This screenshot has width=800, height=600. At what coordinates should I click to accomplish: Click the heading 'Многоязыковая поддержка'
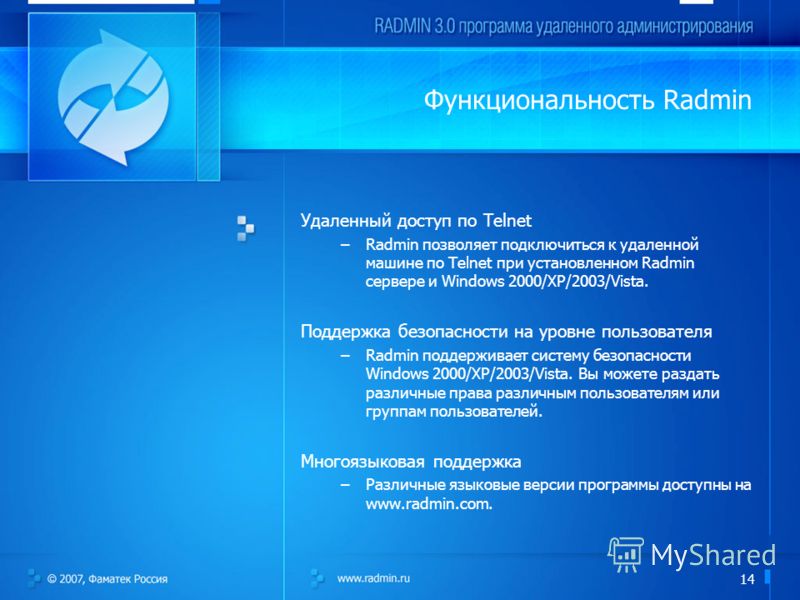click(411, 462)
